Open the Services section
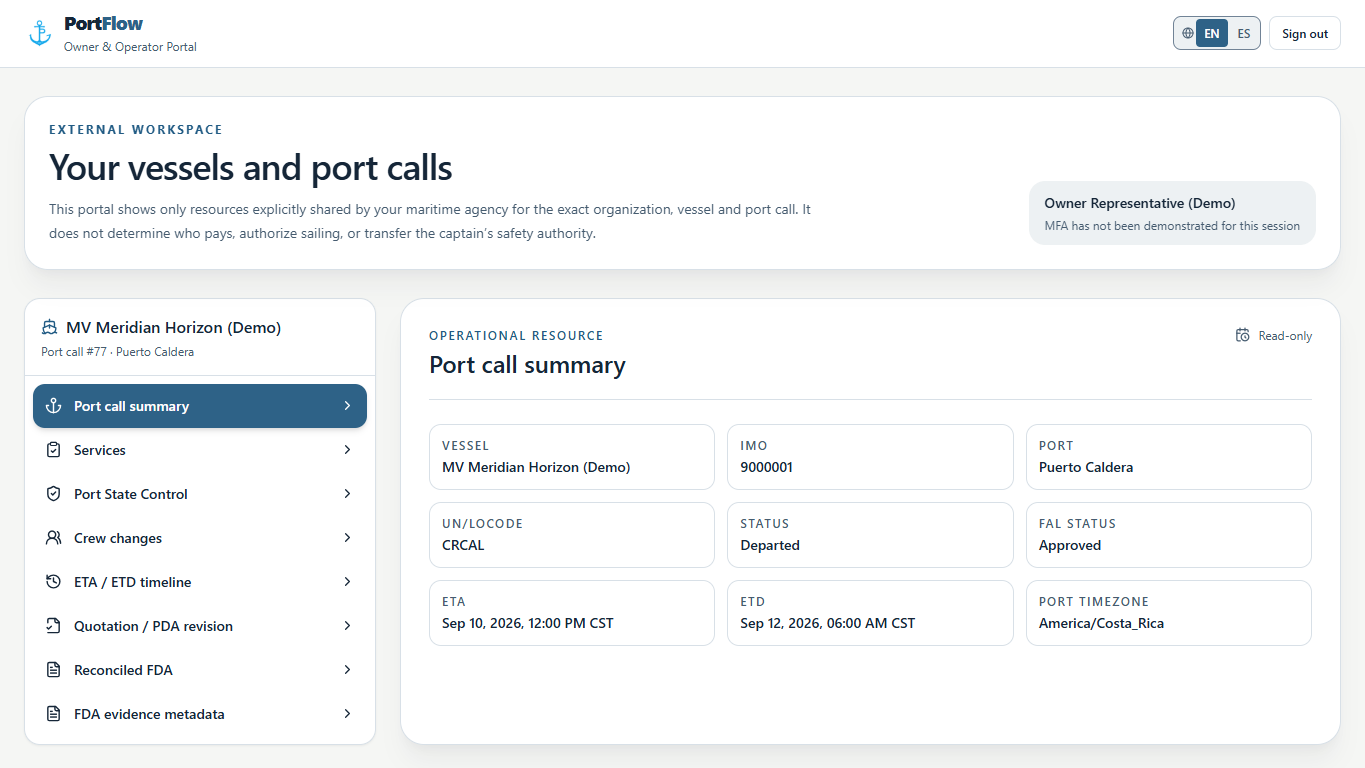Viewport: 1365px width, 768px height. pos(200,450)
